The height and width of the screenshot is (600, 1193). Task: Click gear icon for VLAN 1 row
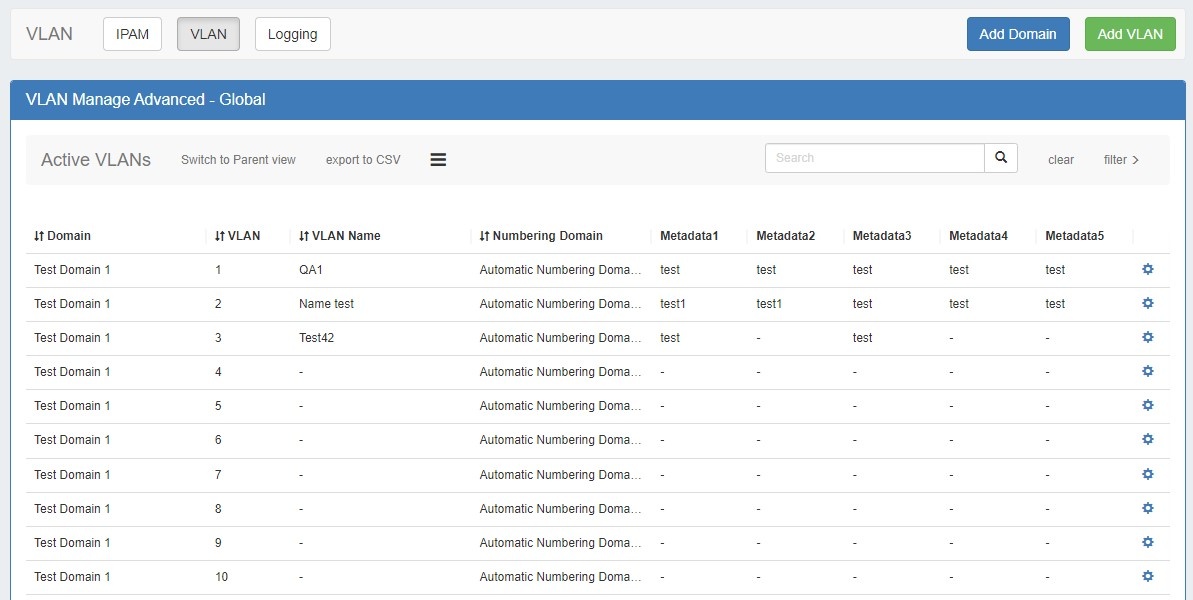(x=1147, y=269)
